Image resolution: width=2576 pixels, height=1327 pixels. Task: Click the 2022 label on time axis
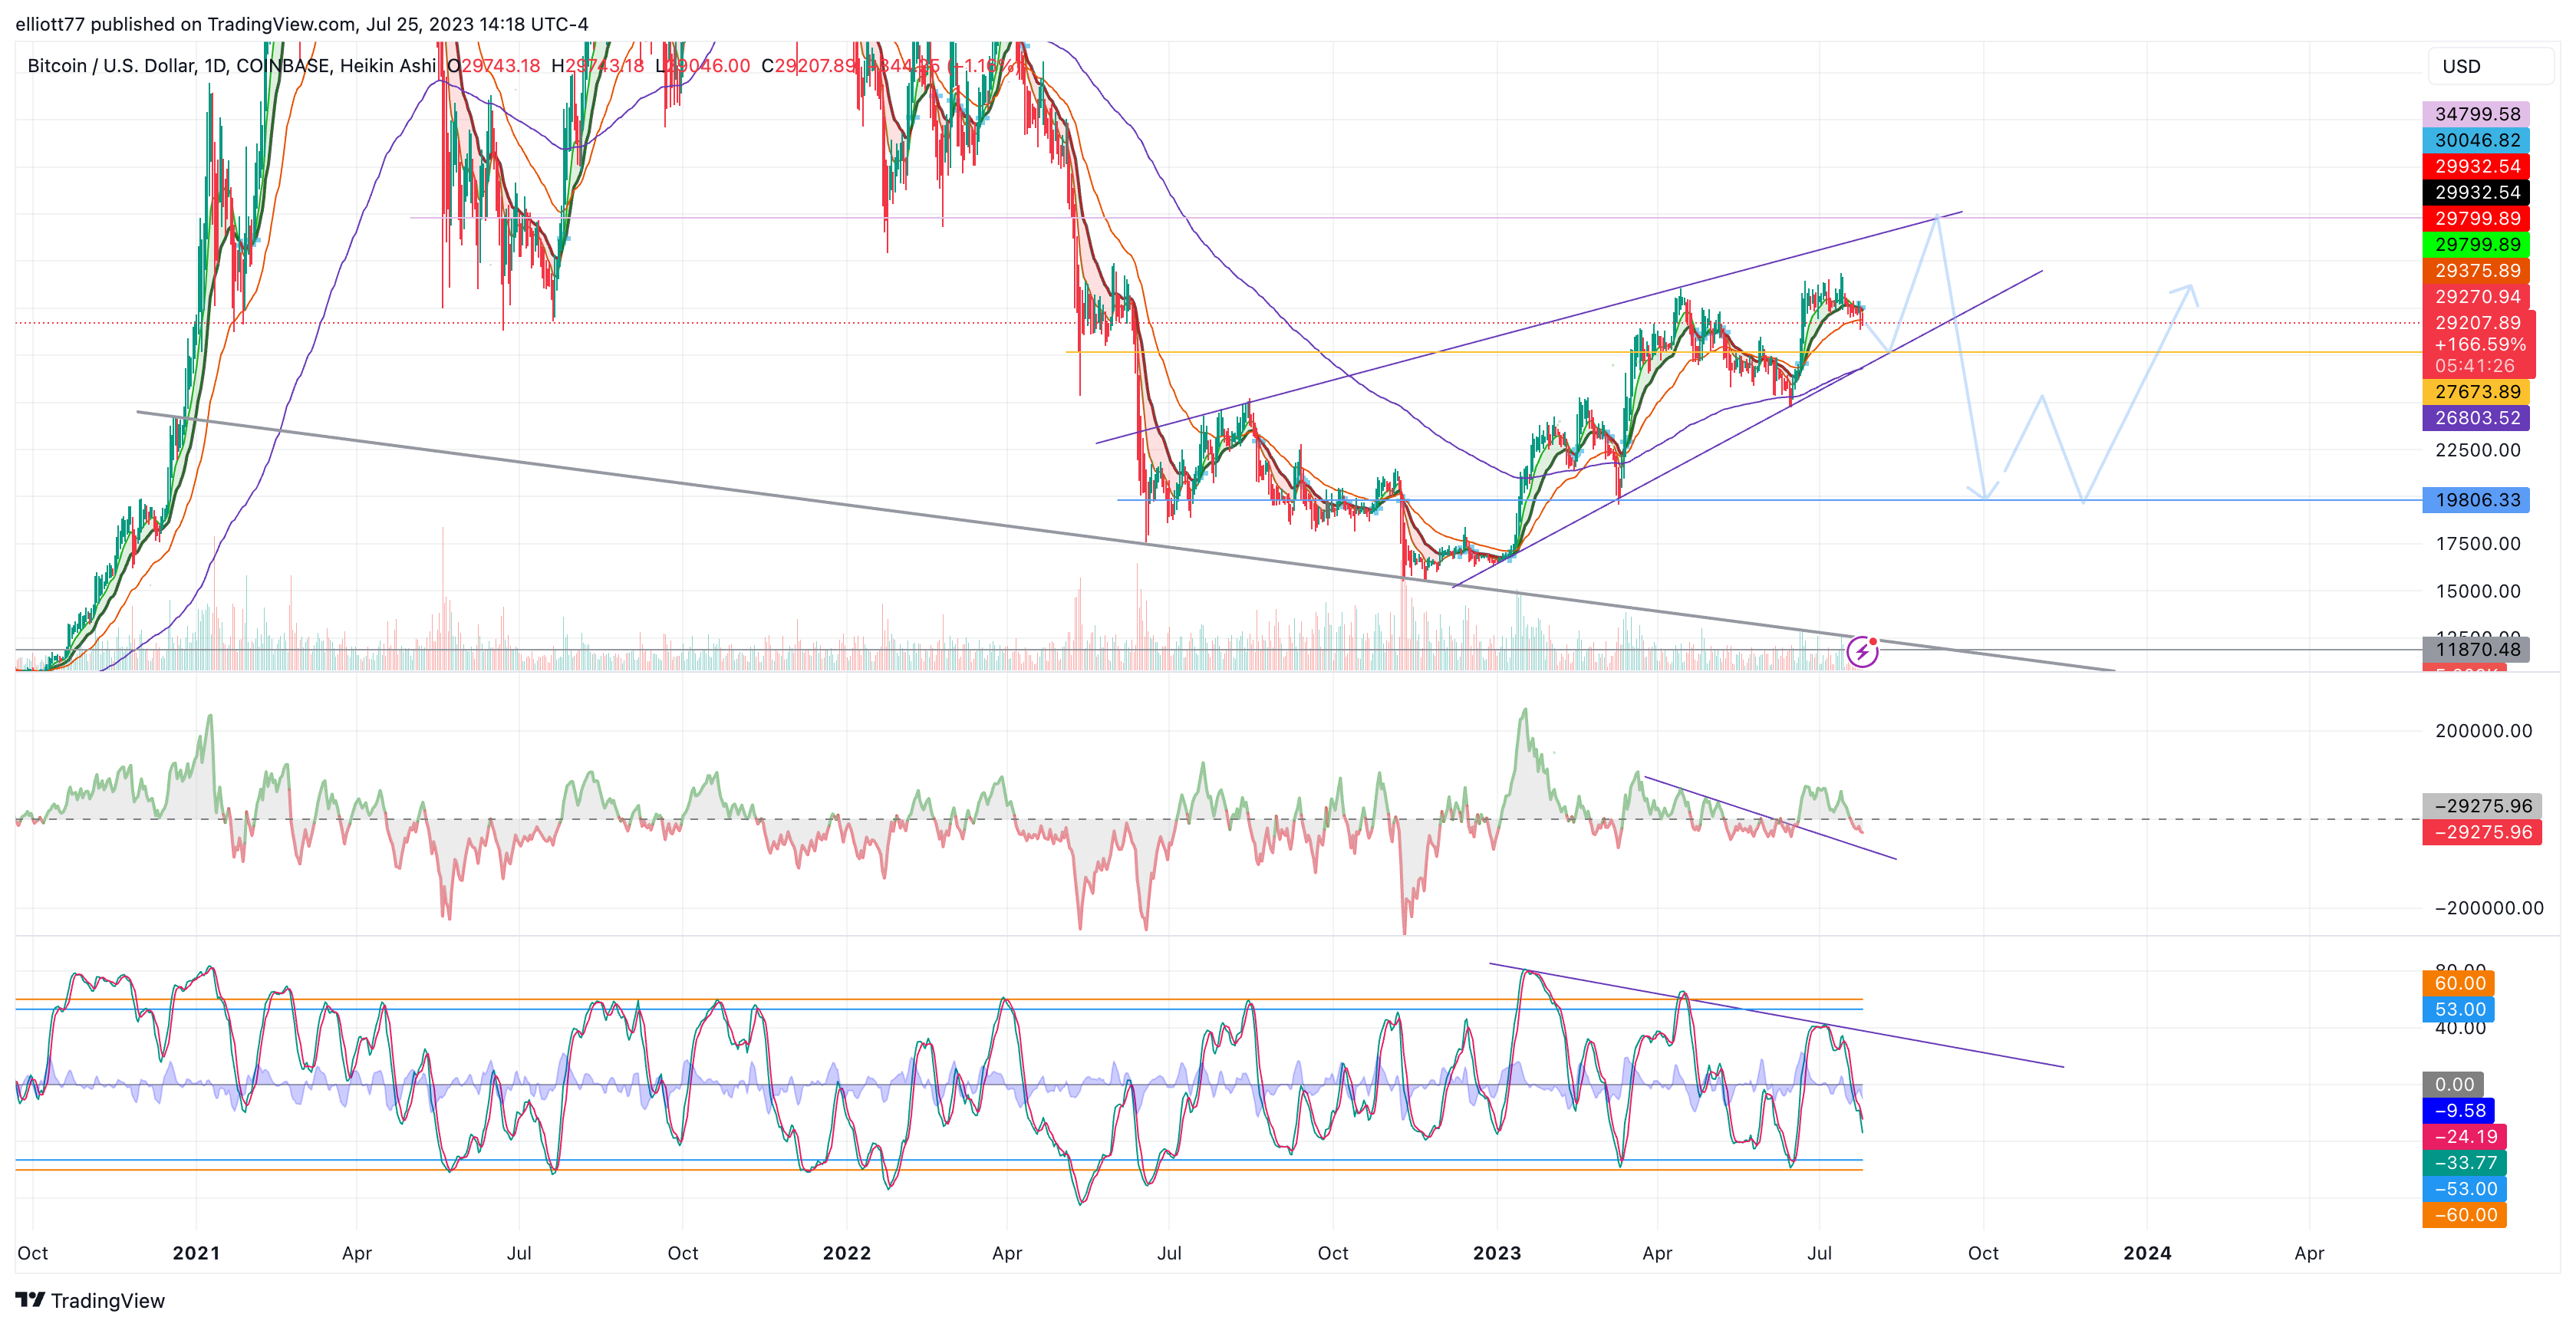point(847,1253)
